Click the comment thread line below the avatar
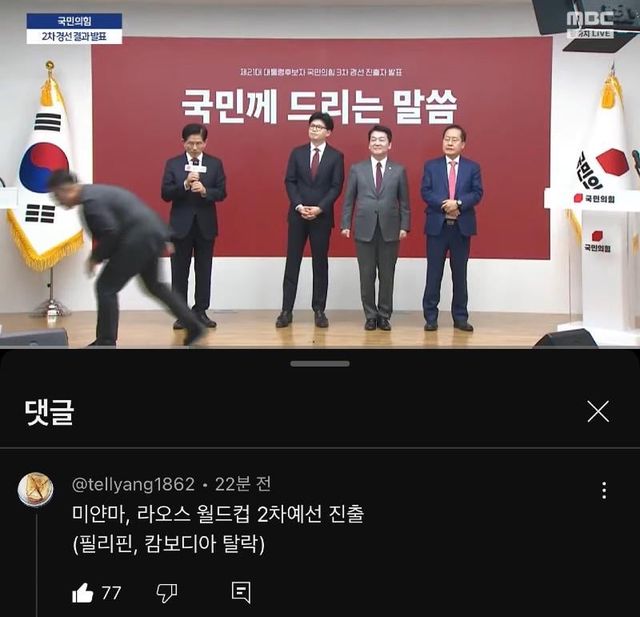This screenshot has height=617, width=640. (x=37, y=565)
